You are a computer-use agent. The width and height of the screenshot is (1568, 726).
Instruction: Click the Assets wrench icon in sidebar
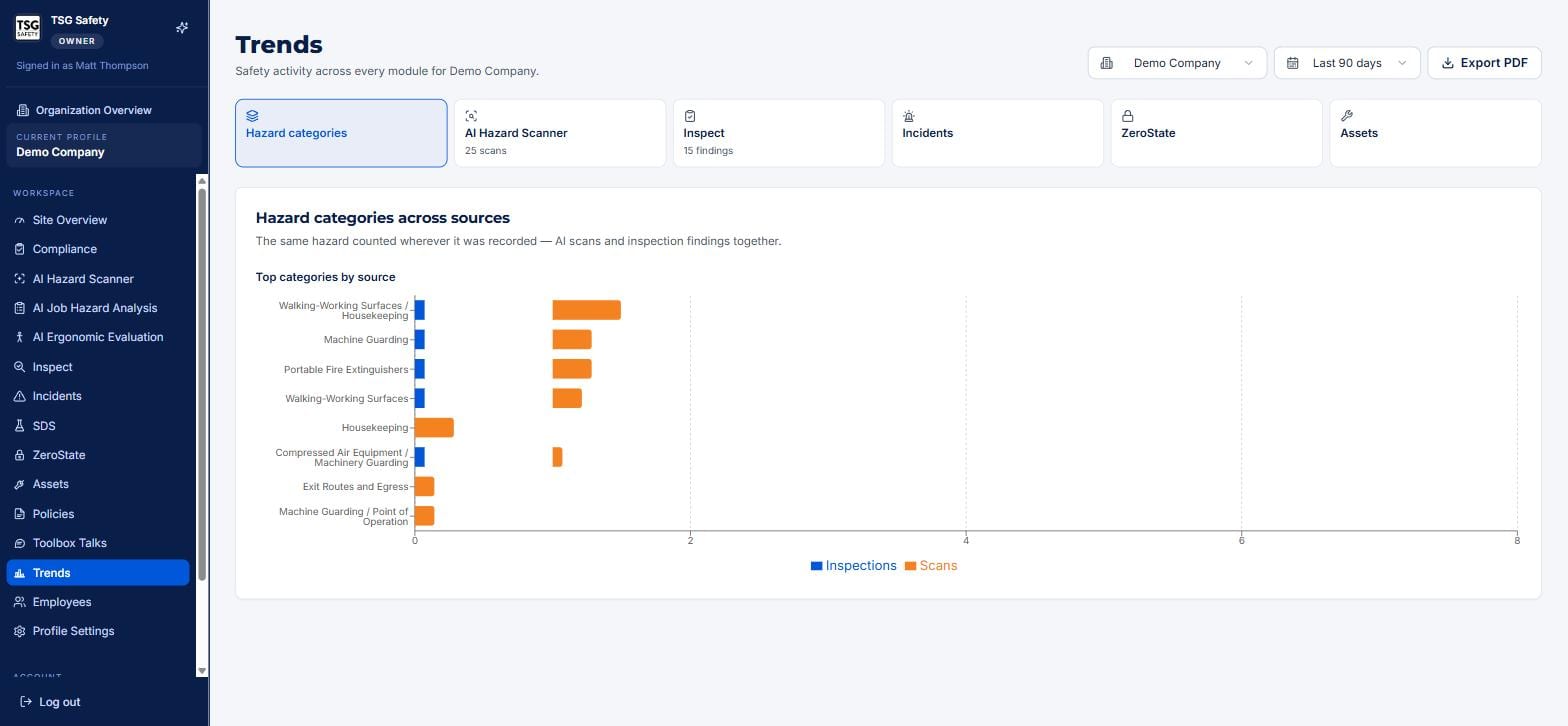[19, 484]
